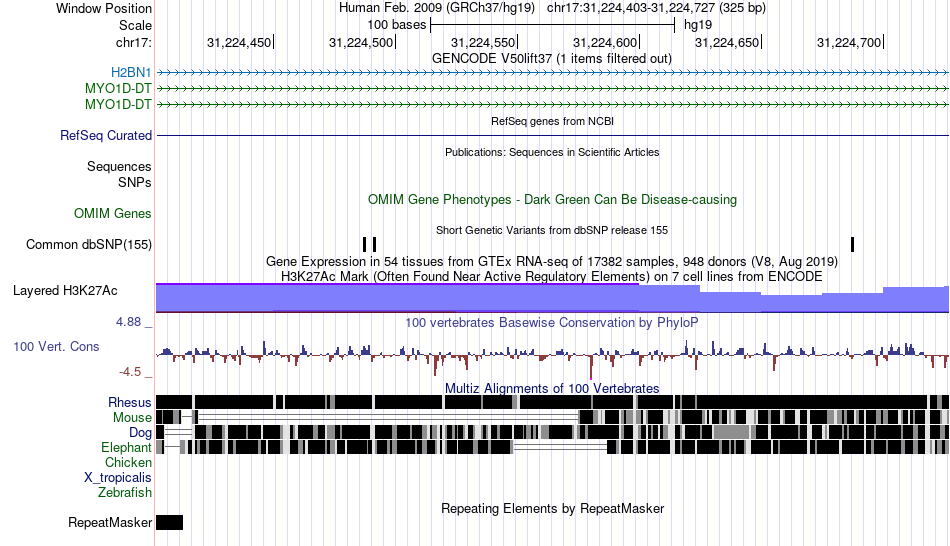Select the X_tropicalis alignment row label
The image size is (950, 546).
click(x=118, y=478)
